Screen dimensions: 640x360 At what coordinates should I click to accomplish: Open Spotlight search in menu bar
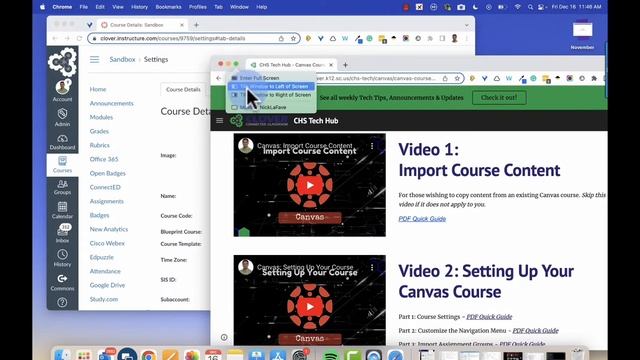click(530, 7)
